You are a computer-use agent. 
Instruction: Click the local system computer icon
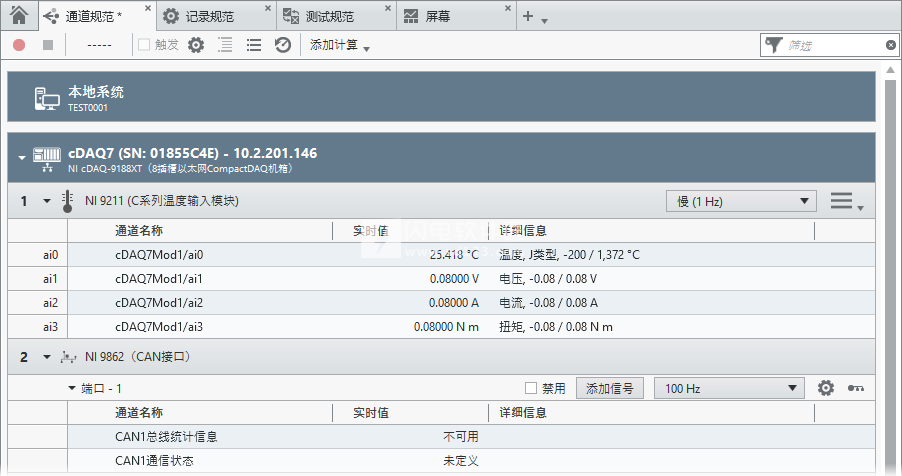(x=47, y=98)
